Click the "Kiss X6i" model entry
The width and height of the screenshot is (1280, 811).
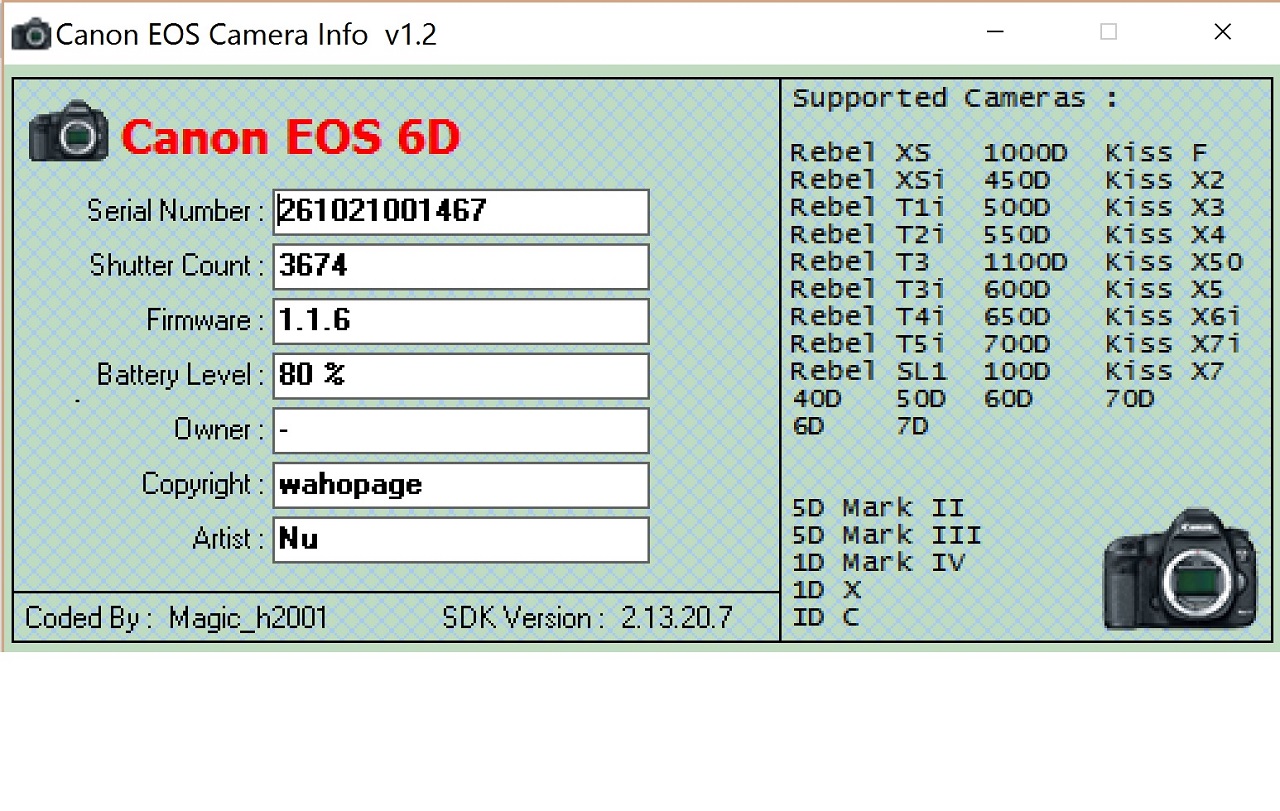[1174, 317]
